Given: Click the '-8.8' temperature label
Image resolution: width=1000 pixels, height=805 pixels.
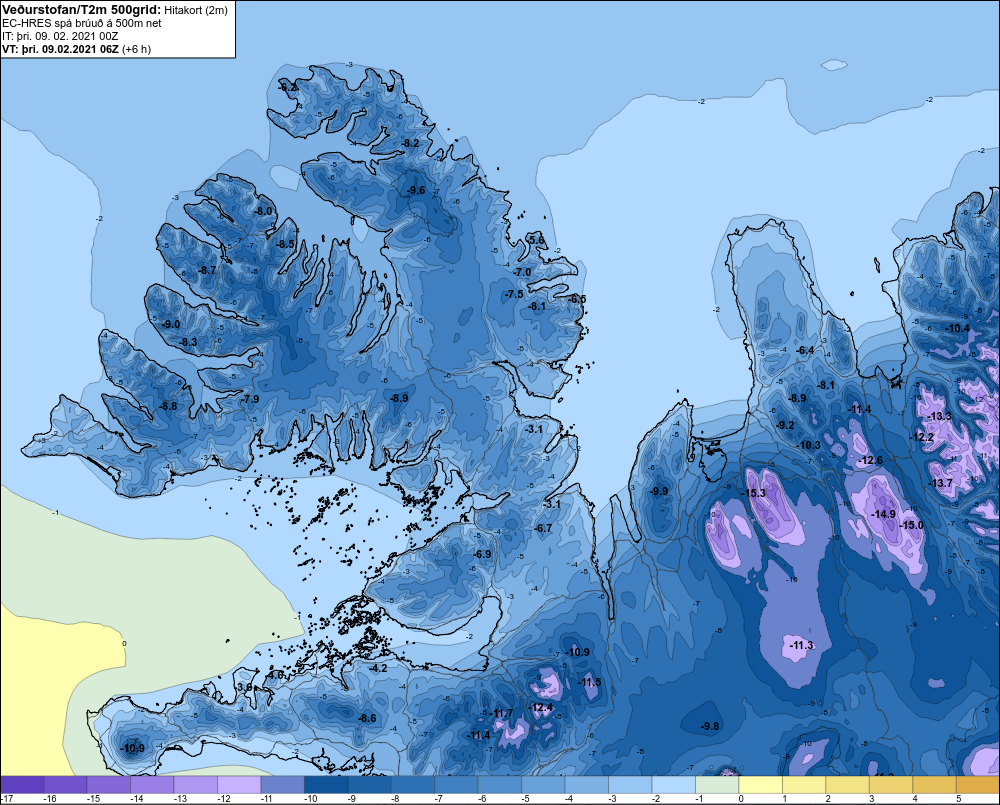Looking at the screenshot, I should [x=168, y=406].
